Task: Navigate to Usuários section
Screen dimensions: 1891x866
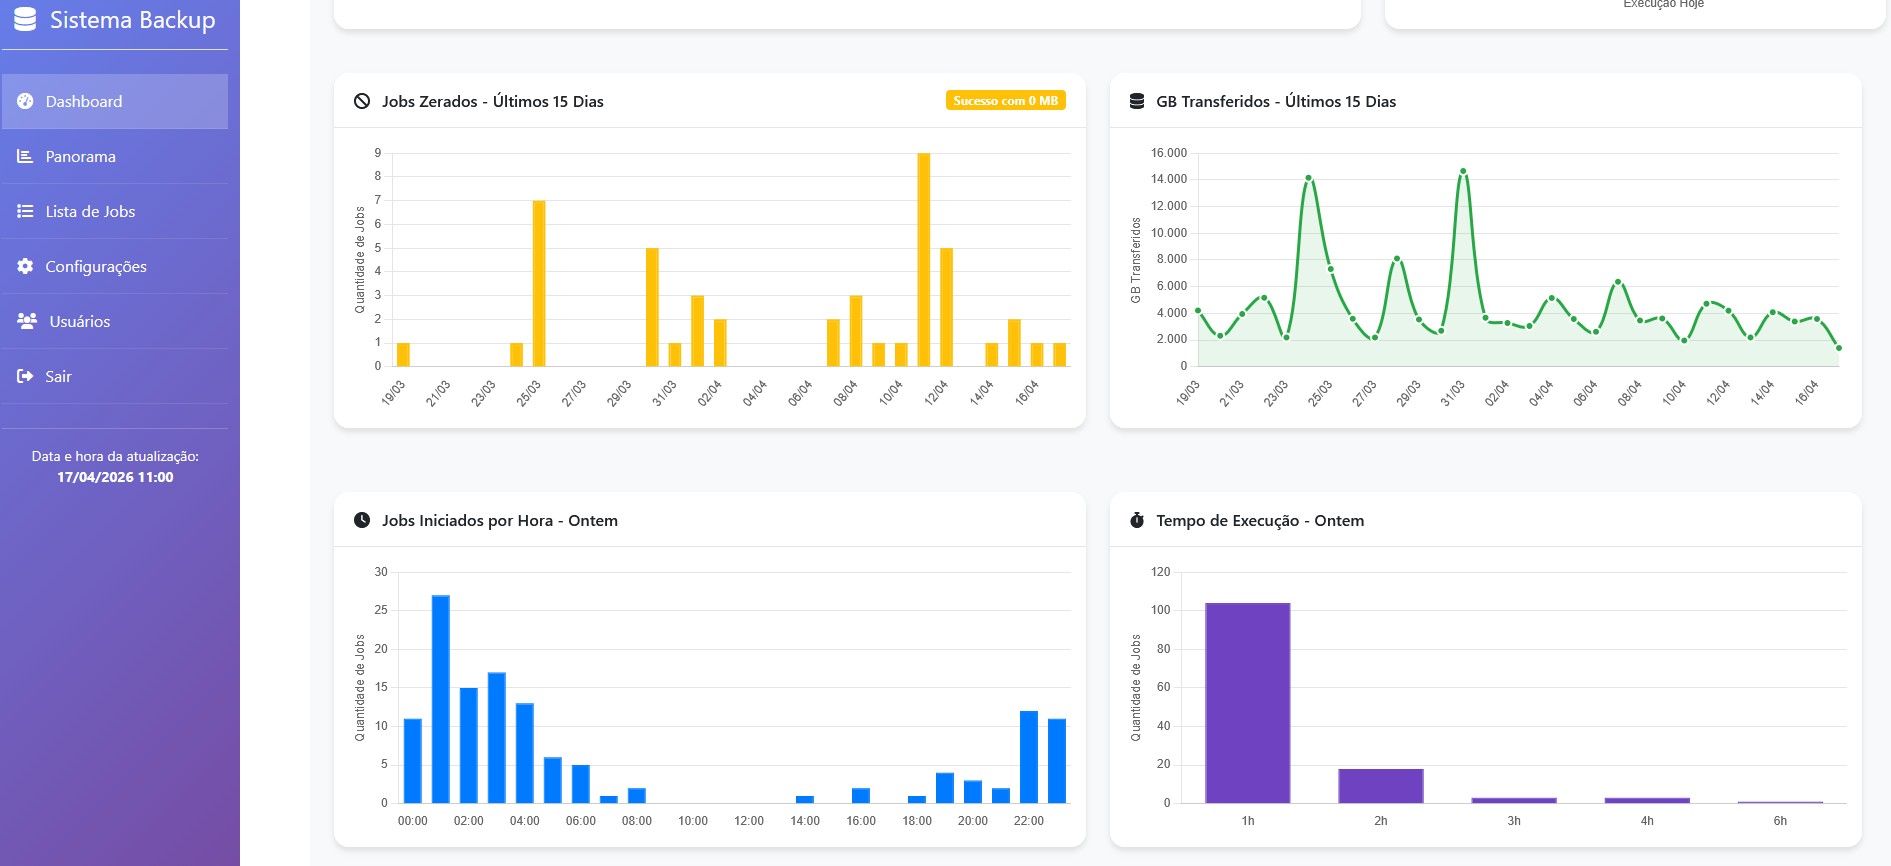Action: click(115, 321)
